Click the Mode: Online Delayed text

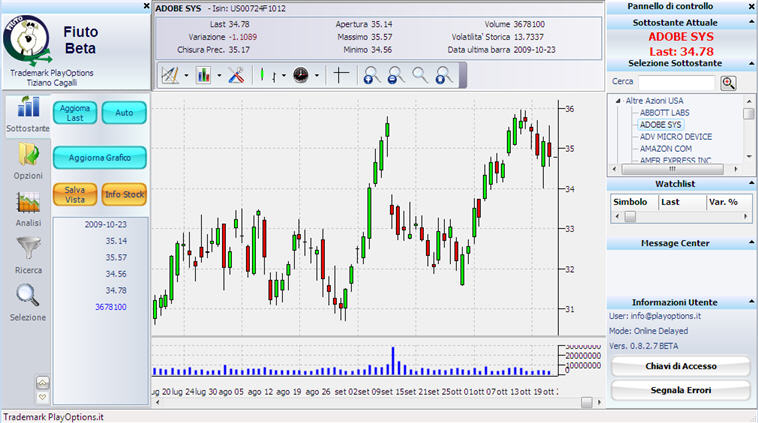pos(648,331)
